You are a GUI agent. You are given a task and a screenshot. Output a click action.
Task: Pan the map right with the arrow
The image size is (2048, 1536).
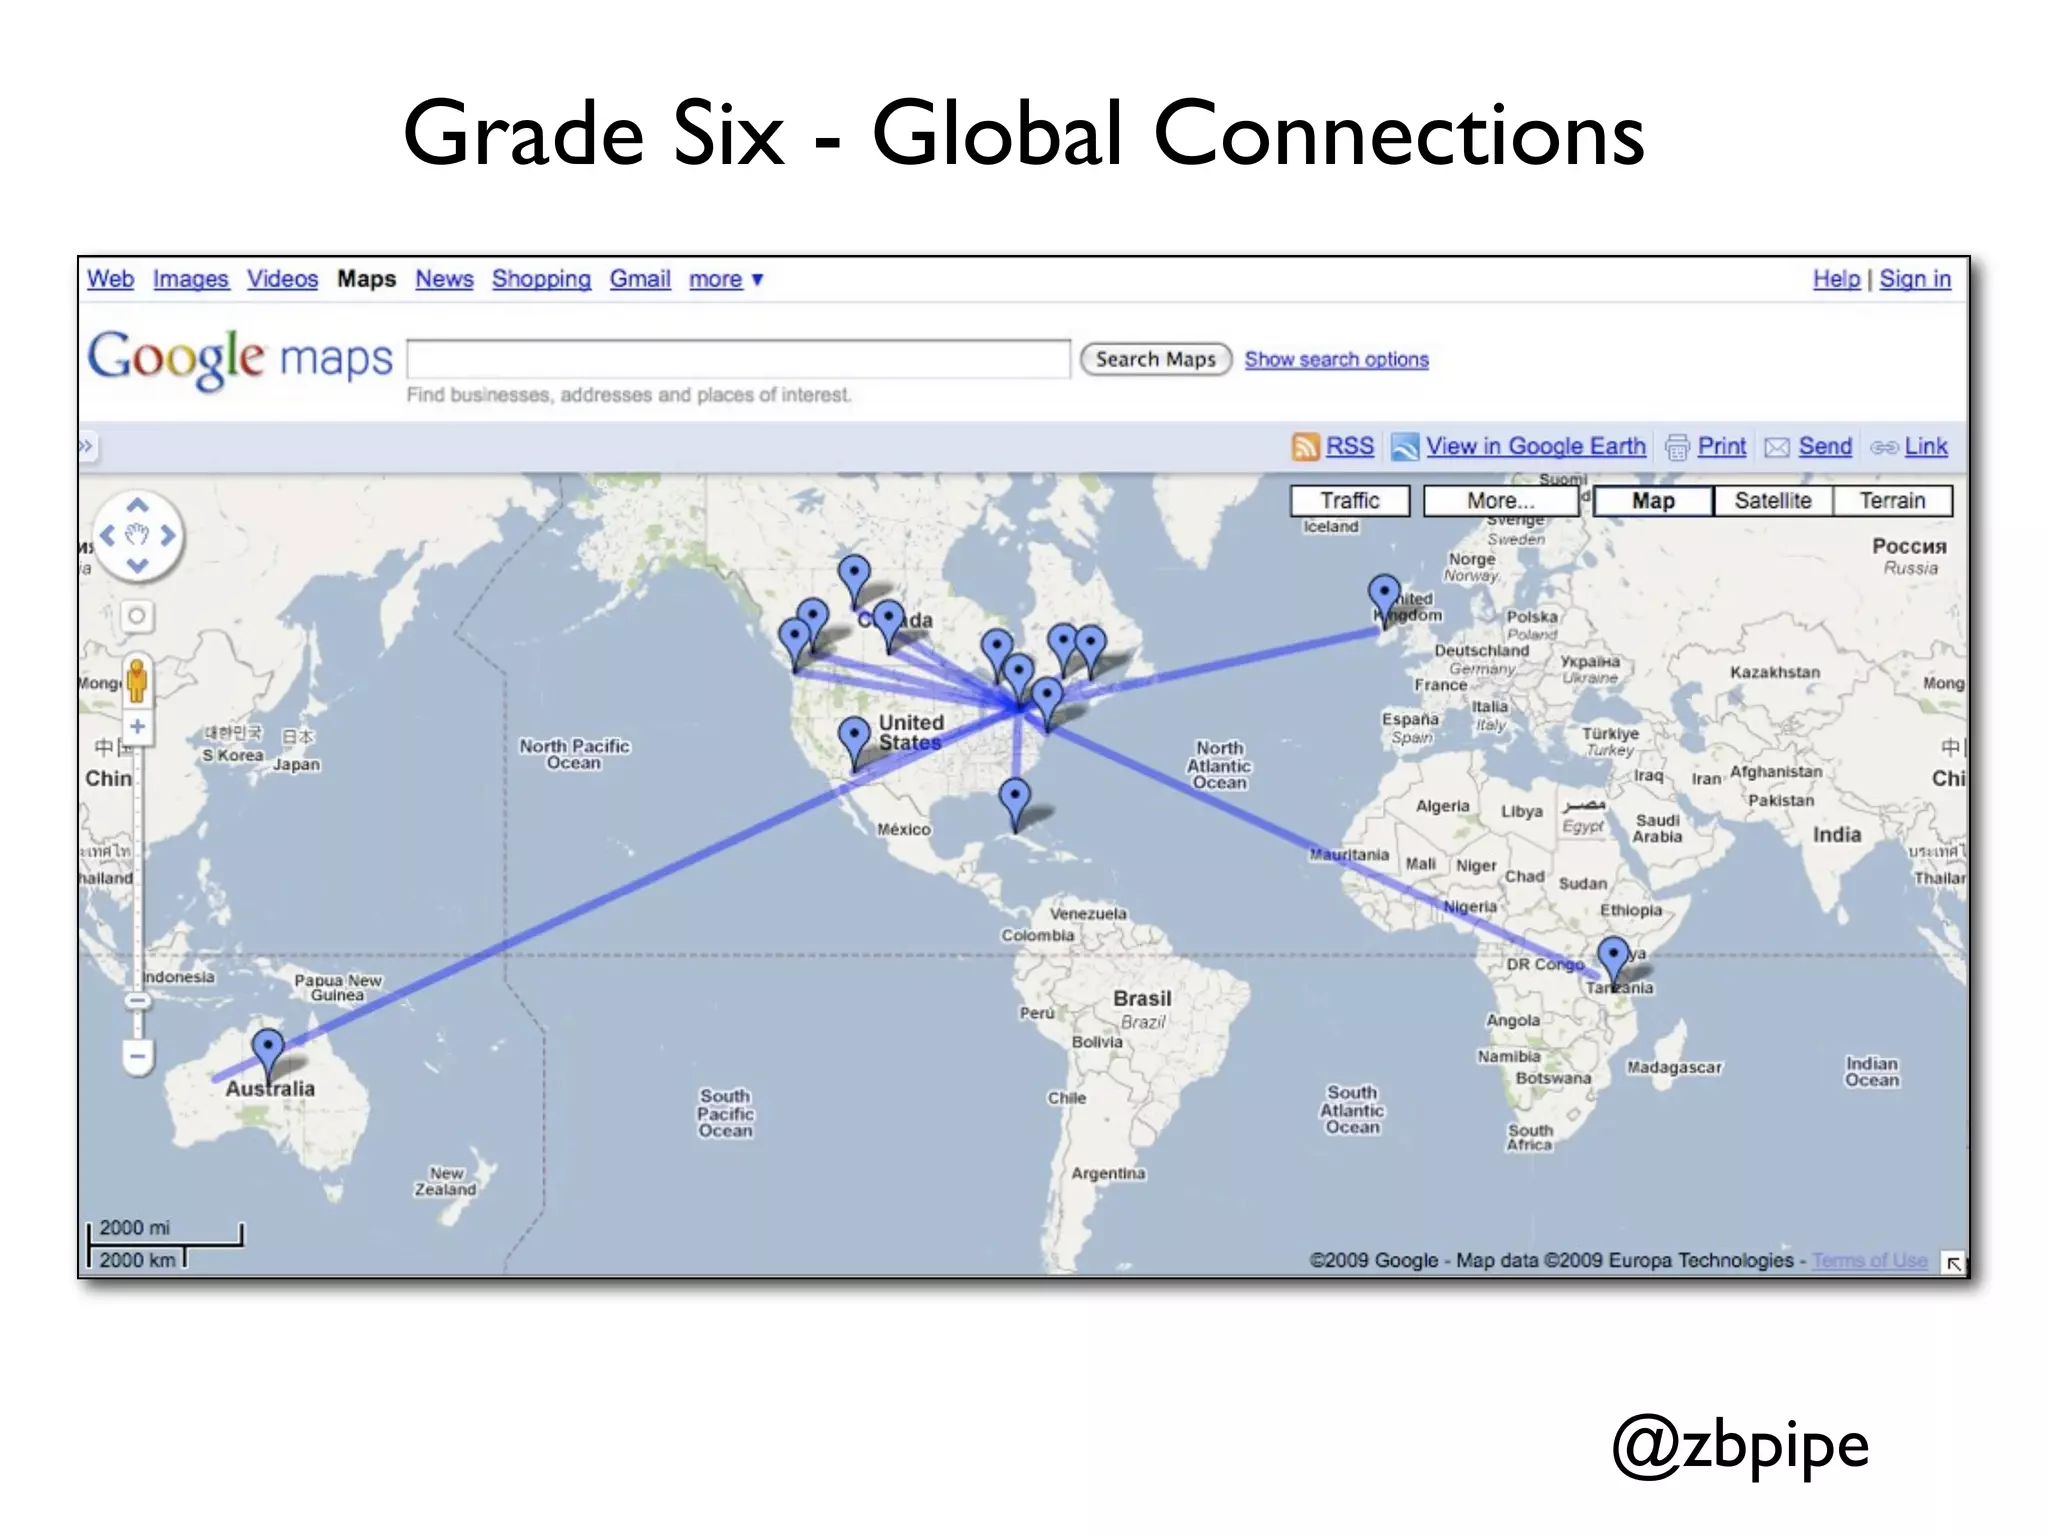pos(168,535)
